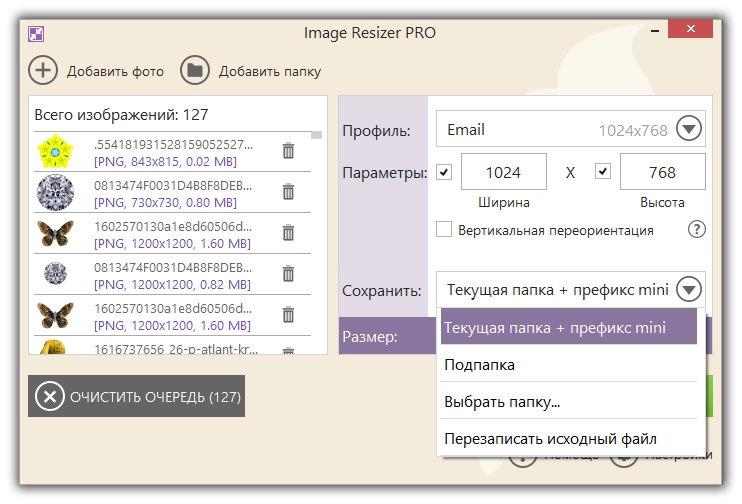Toggle the width checkbox
742x504 pixels.
445,172
